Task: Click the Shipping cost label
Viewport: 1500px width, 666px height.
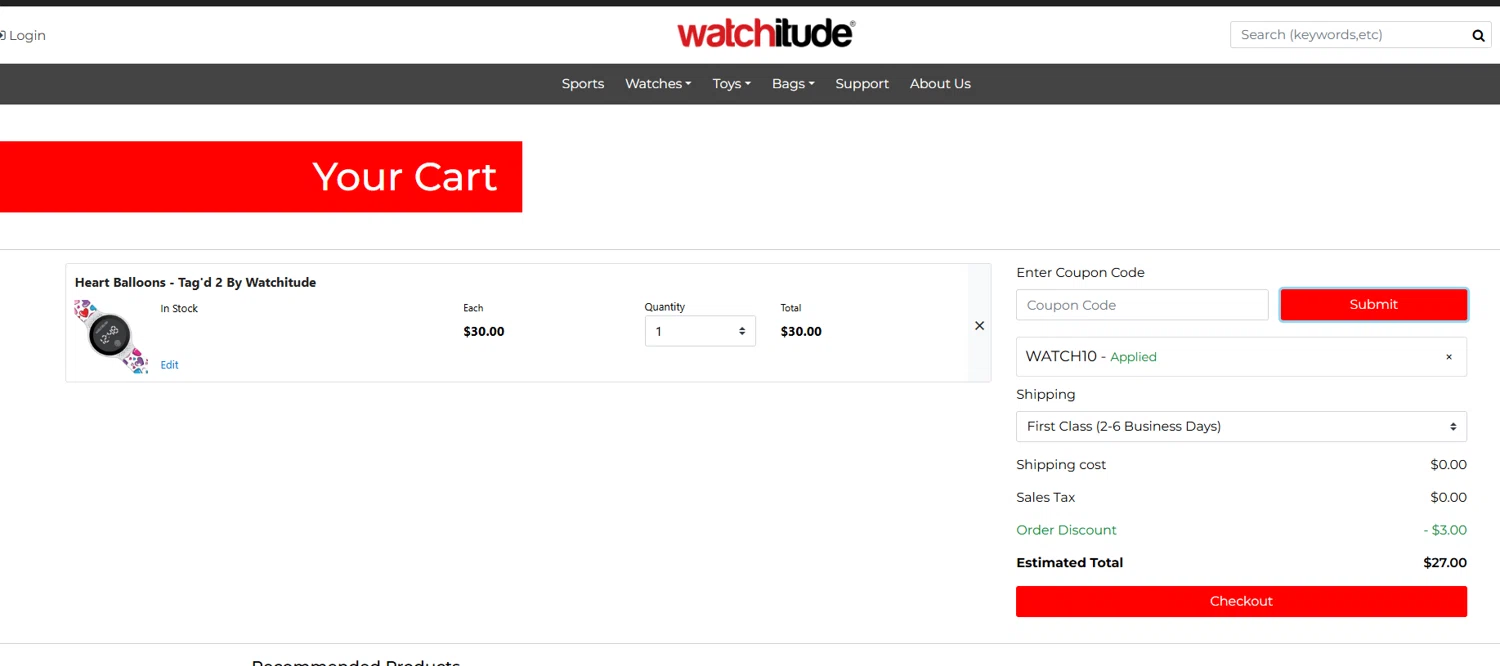Action: click(x=1061, y=465)
